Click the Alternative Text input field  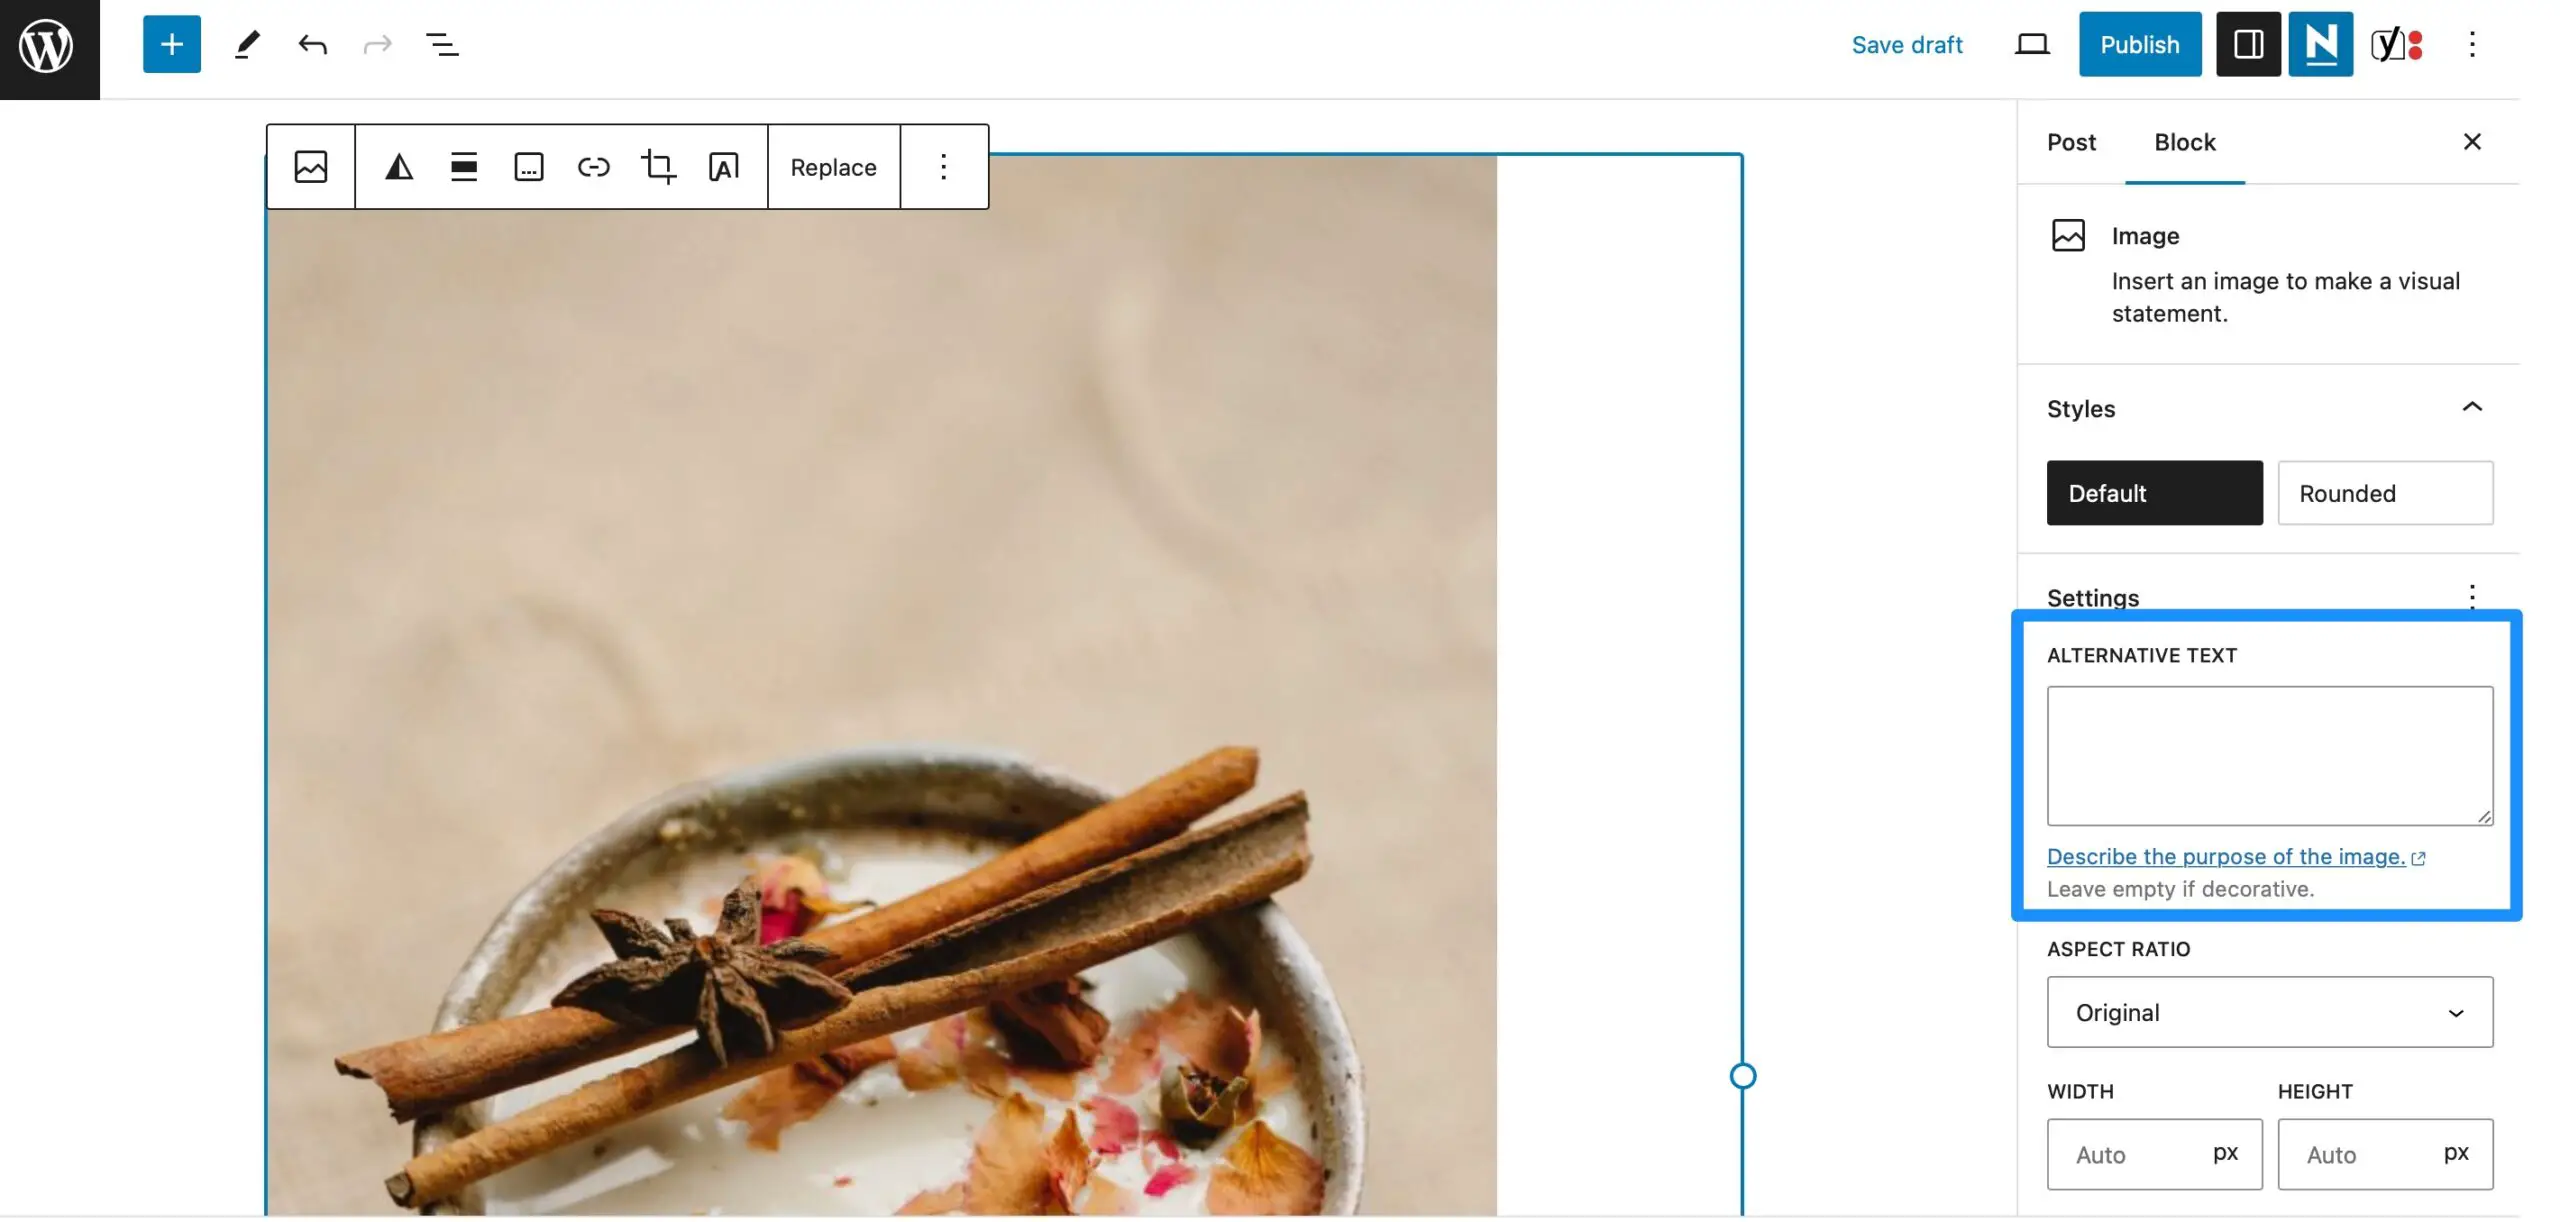point(2269,755)
